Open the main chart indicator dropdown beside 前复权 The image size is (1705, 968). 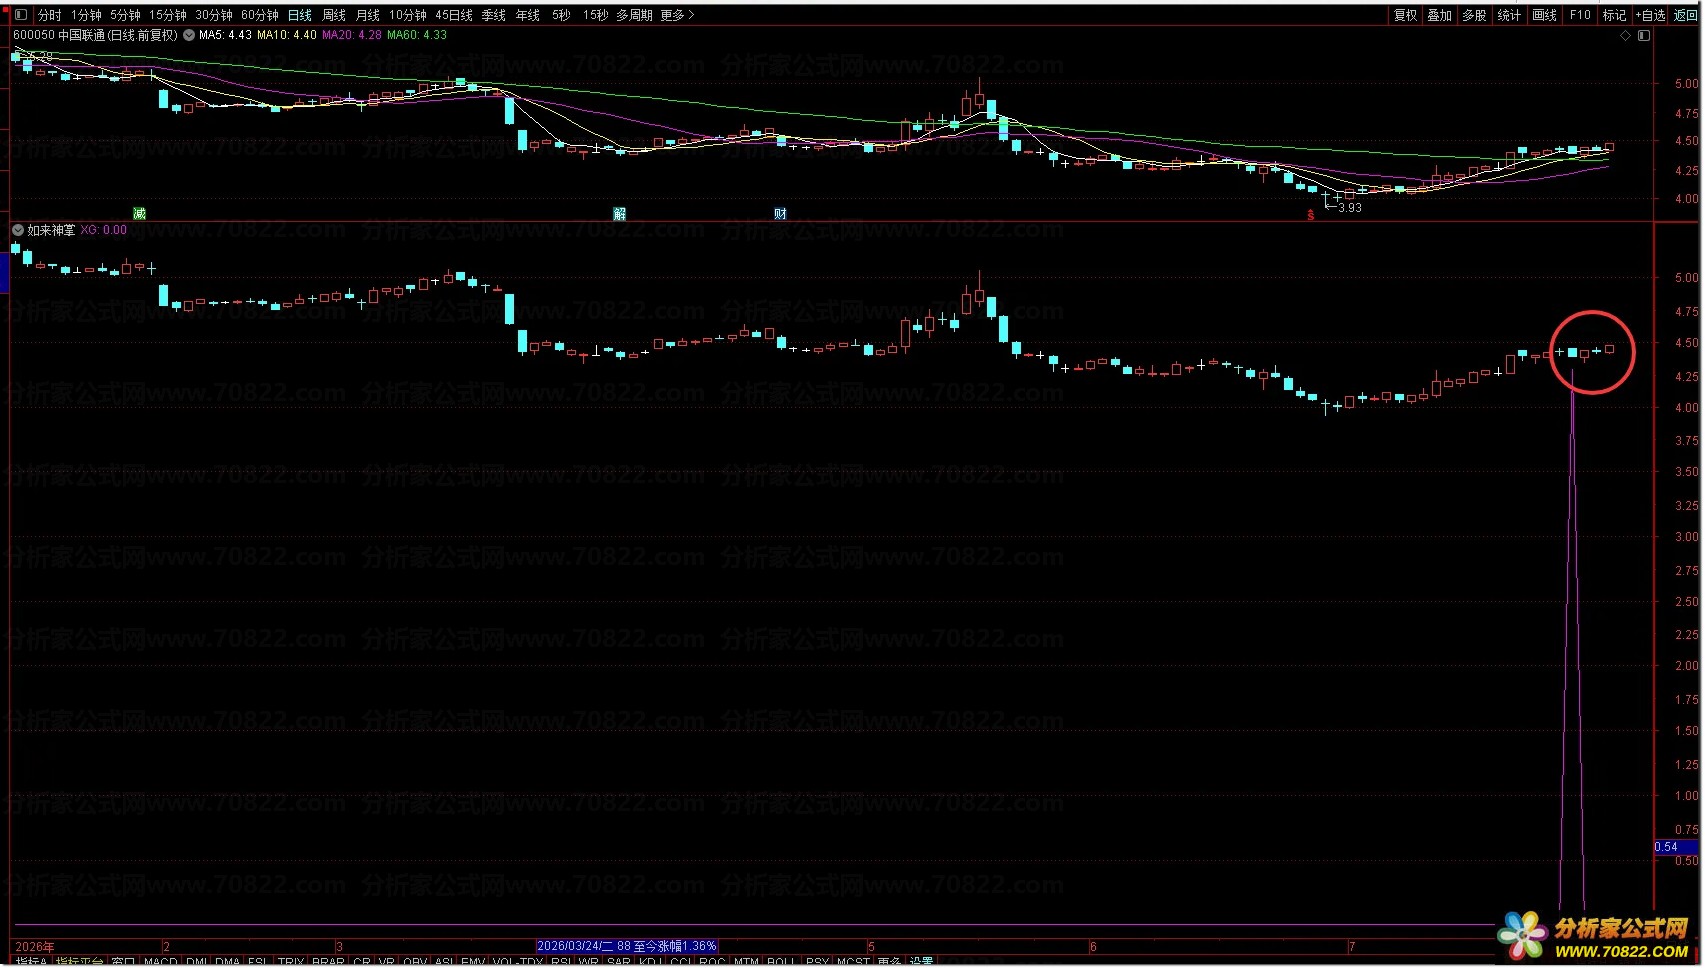tap(189, 35)
